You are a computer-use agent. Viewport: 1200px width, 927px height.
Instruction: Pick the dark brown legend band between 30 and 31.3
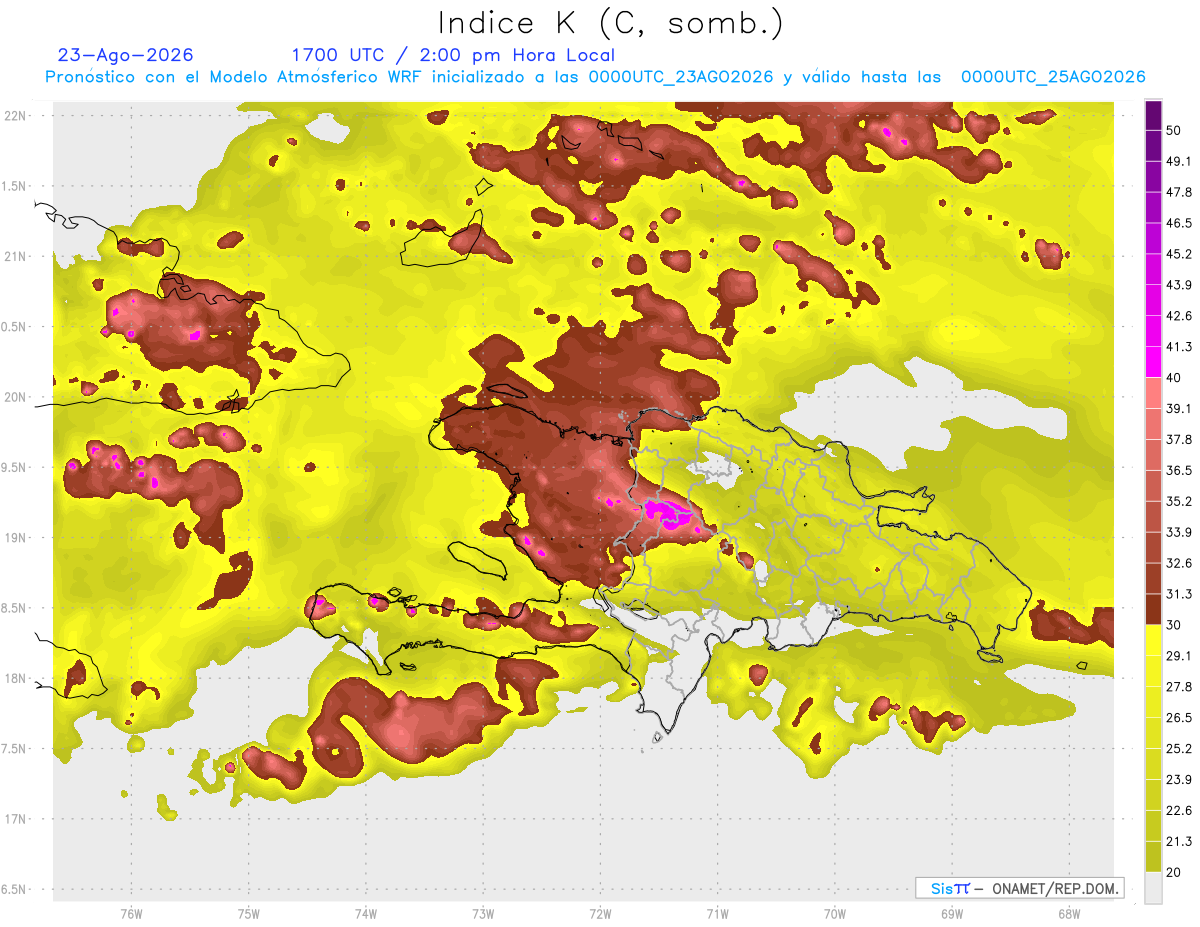pyautogui.click(x=1153, y=609)
